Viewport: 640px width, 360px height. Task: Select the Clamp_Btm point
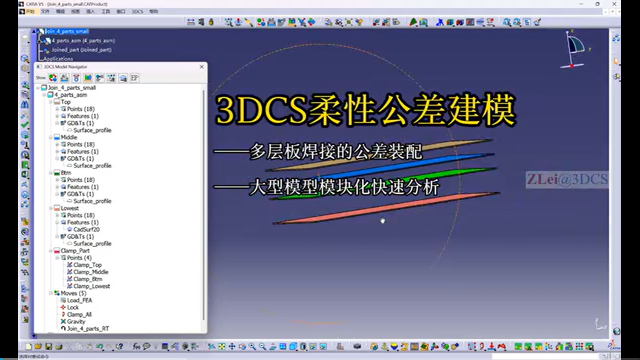[x=88, y=279]
